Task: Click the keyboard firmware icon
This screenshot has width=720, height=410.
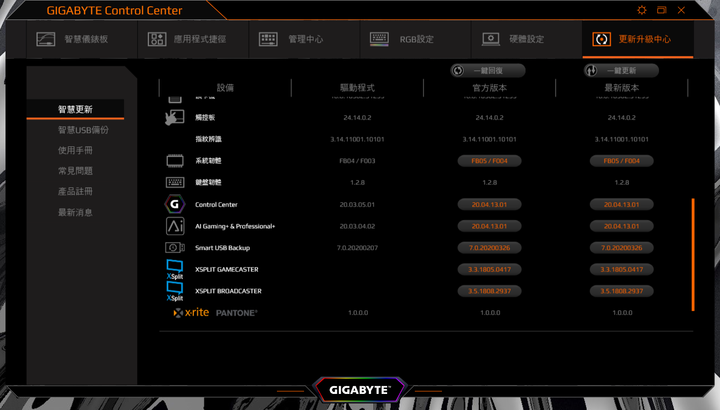Action: click(175, 182)
